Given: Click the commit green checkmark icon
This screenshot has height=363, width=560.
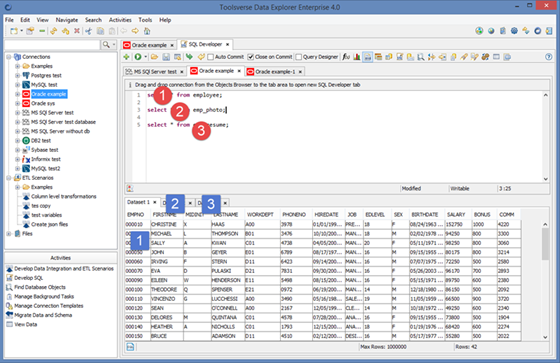Looking at the screenshot, I should (x=189, y=57).
